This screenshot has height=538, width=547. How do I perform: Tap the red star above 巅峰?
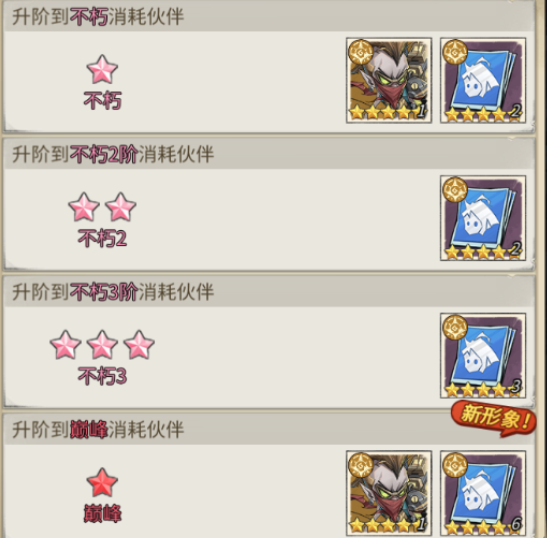(x=102, y=482)
